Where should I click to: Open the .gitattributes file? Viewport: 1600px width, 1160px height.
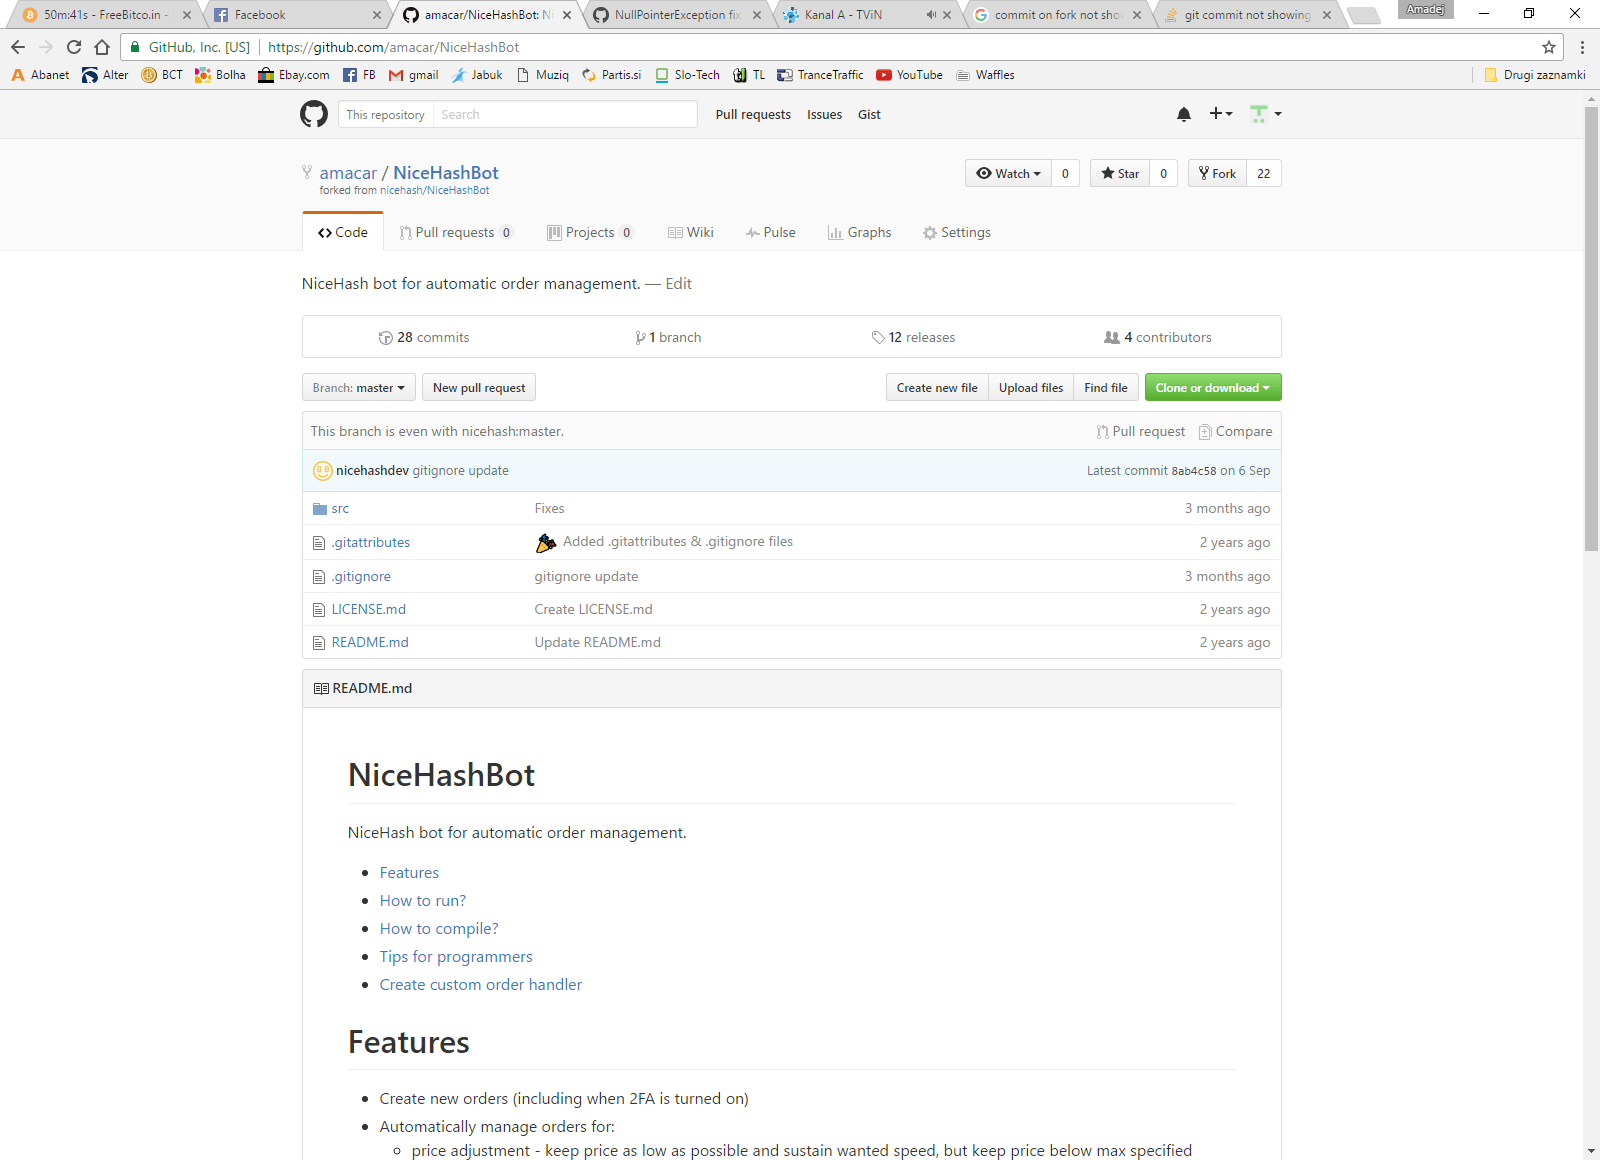(x=371, y=543)
